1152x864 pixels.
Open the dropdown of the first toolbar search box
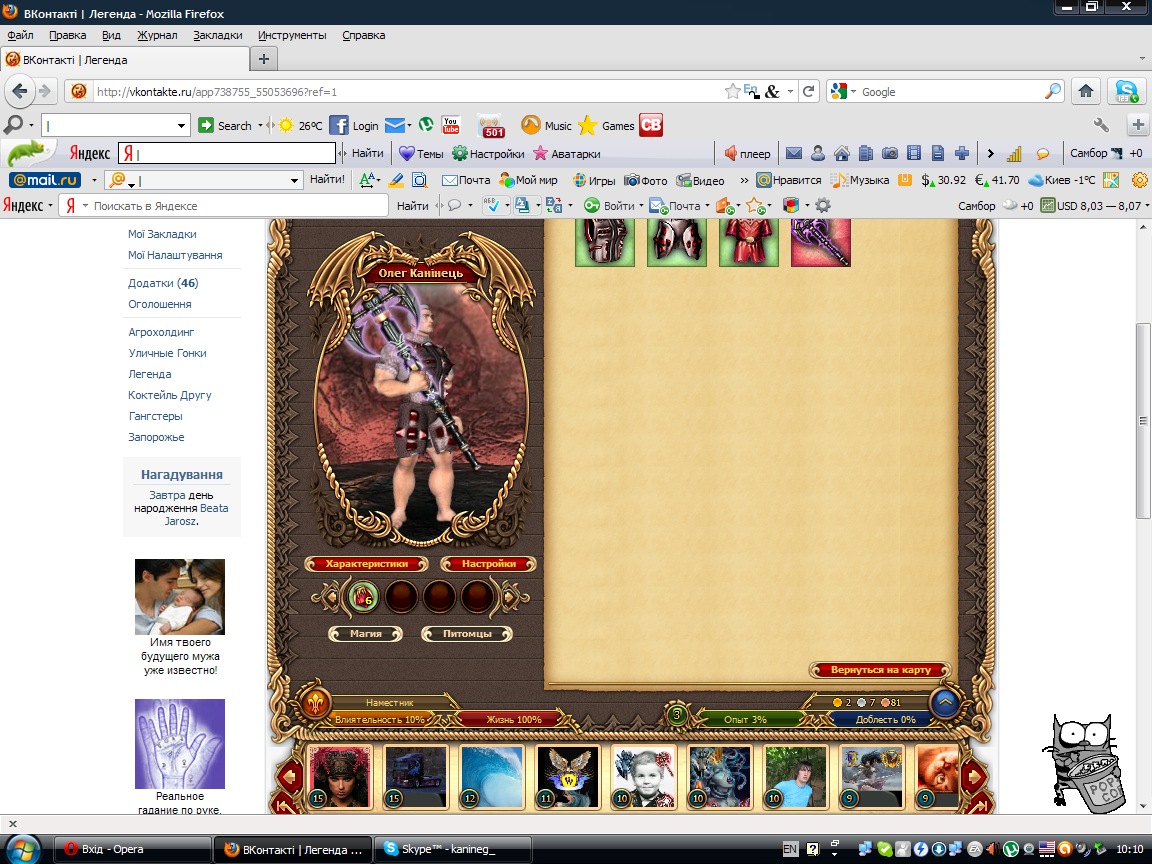pyautogui.click(x=181, y=126)
